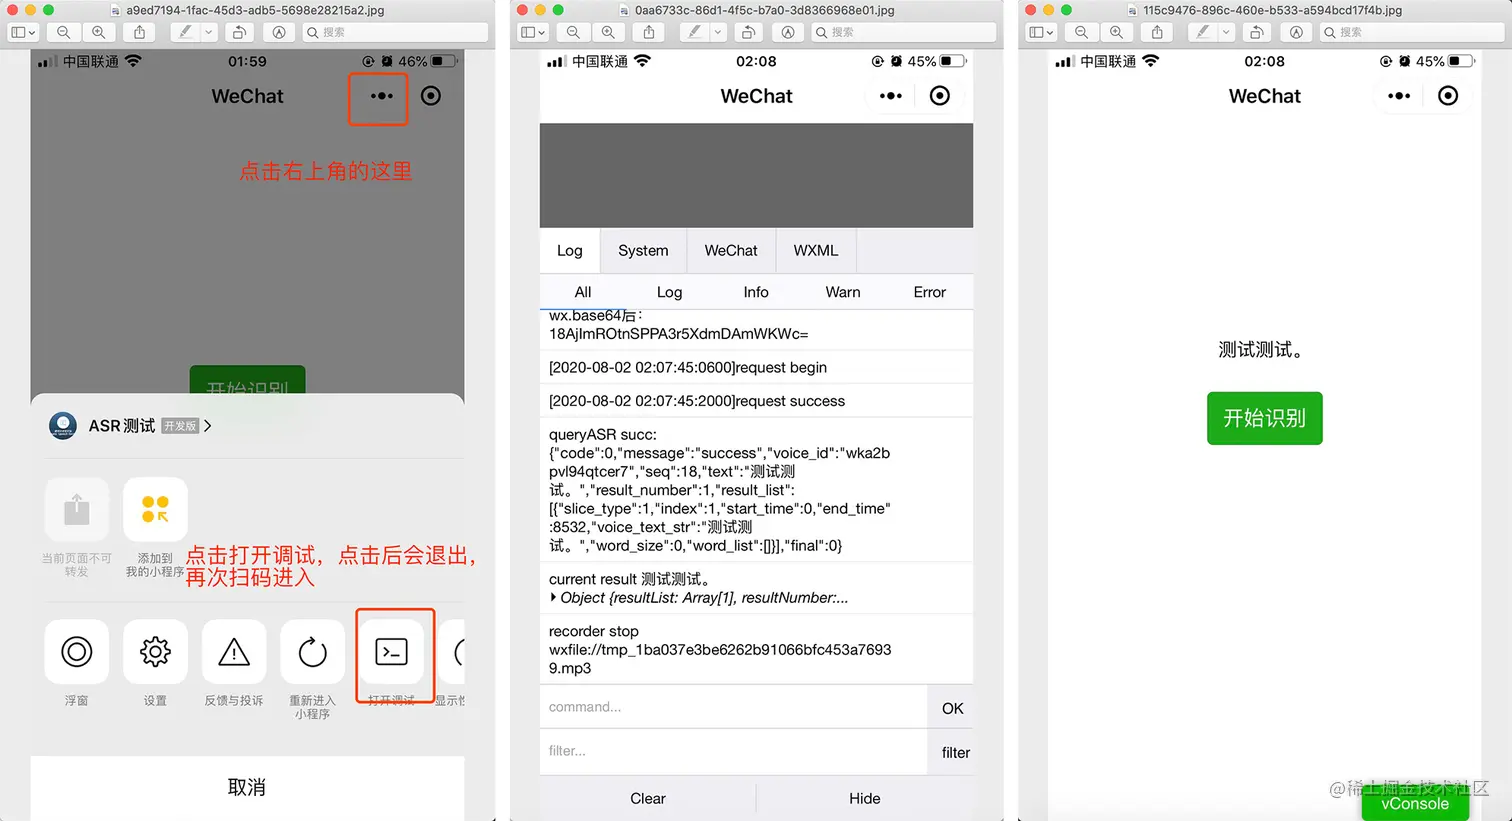
Task: Click the chevron next to ASR 测试 开发版
Action: [207, 426]
